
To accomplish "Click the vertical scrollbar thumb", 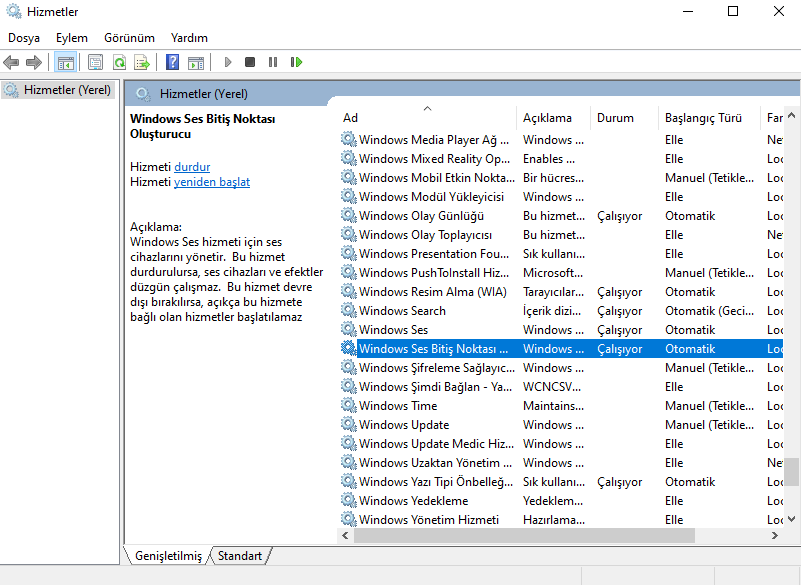I will (791, 472).
